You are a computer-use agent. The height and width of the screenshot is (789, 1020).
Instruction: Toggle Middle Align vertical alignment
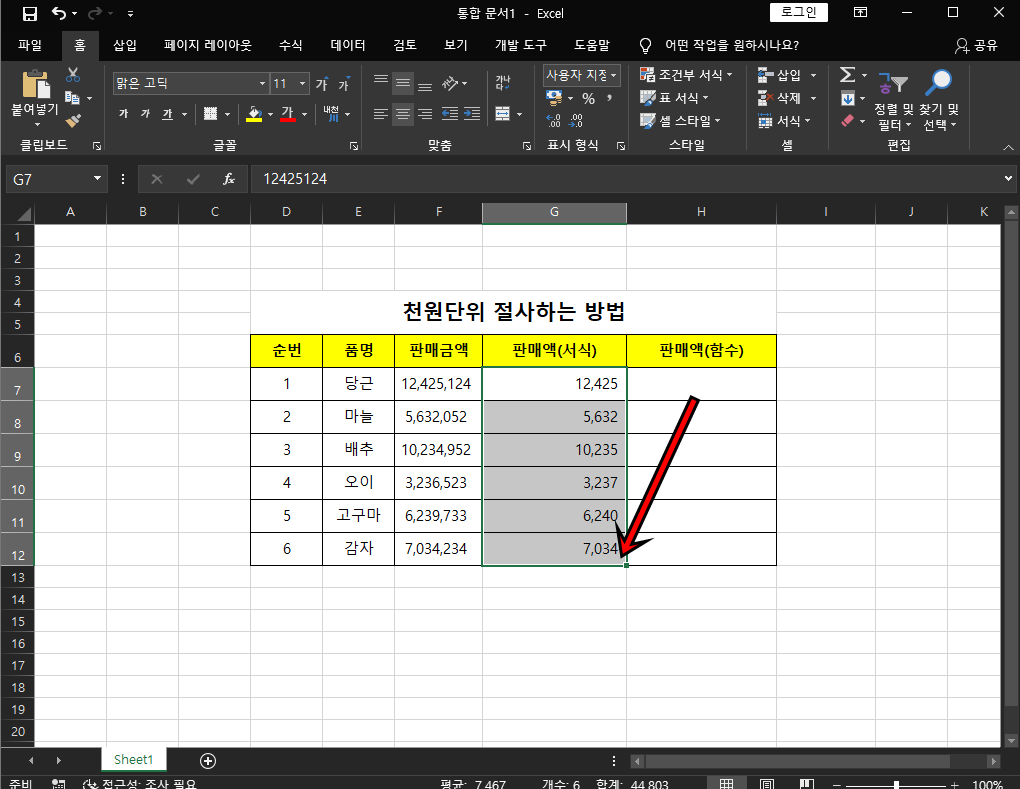403,83
